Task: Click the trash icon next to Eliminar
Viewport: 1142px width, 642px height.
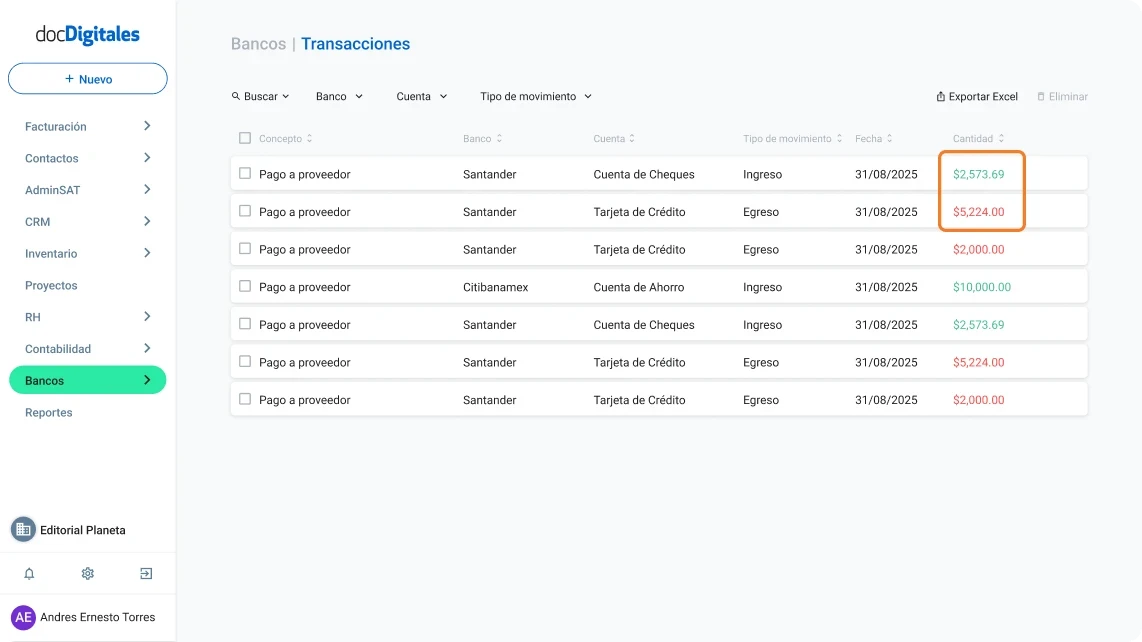Action: click(1041, 96)
